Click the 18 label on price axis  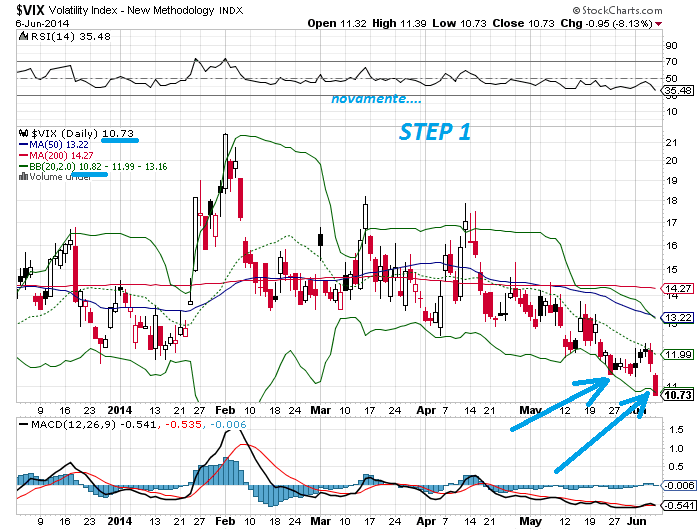click(x=671, y=200)
